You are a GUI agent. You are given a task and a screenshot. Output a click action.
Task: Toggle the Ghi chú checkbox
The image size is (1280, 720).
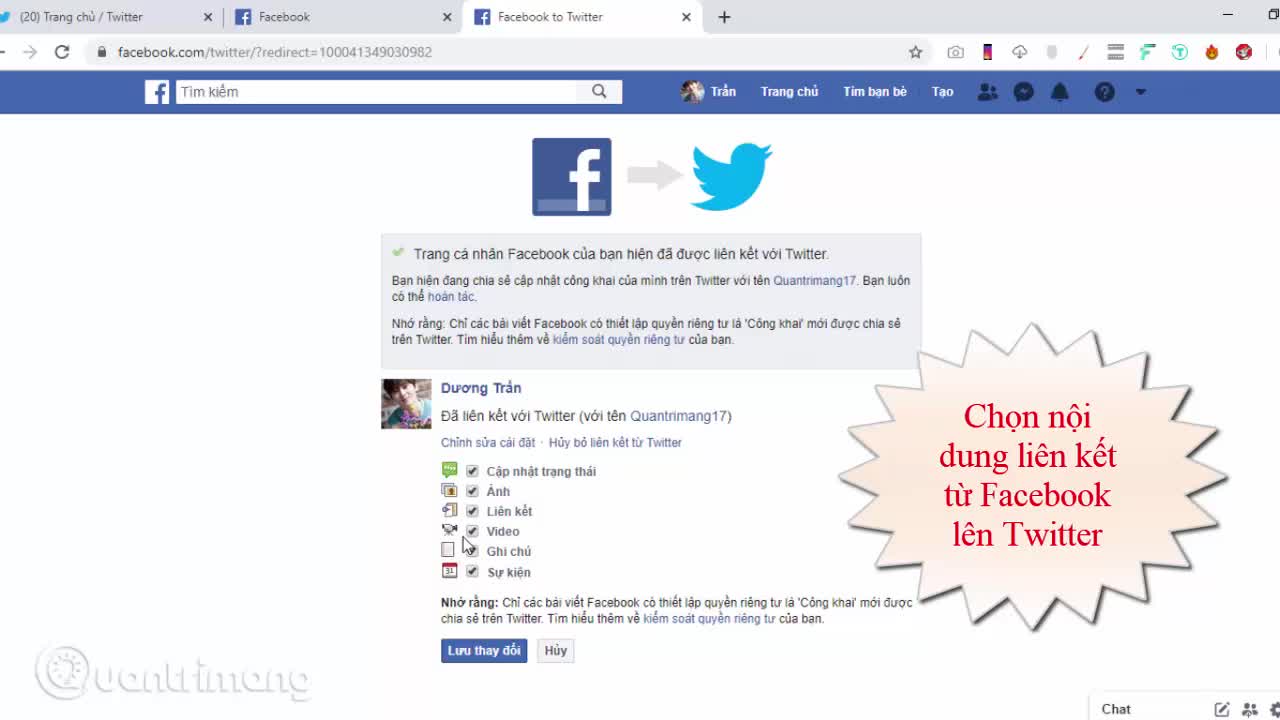pyautogui.click(x=472, y=551)
